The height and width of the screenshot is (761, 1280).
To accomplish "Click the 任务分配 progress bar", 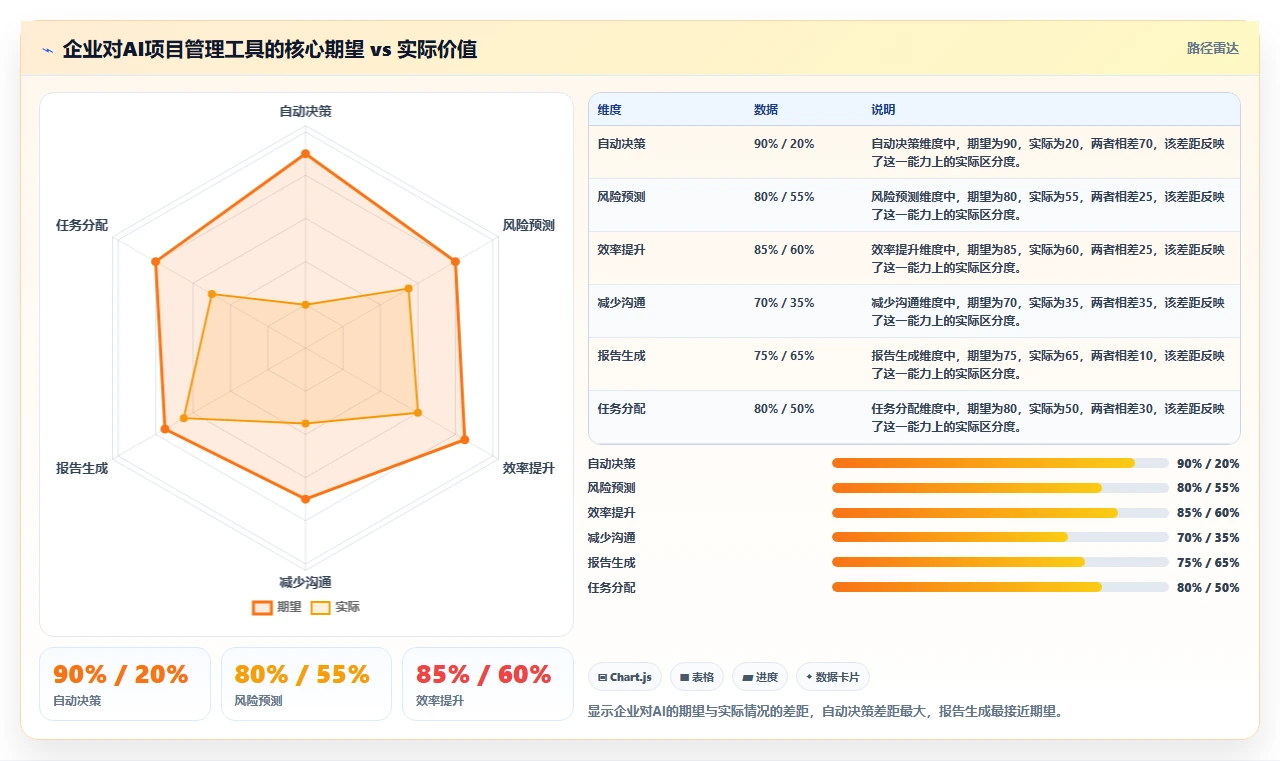I will click(1000, 587).
